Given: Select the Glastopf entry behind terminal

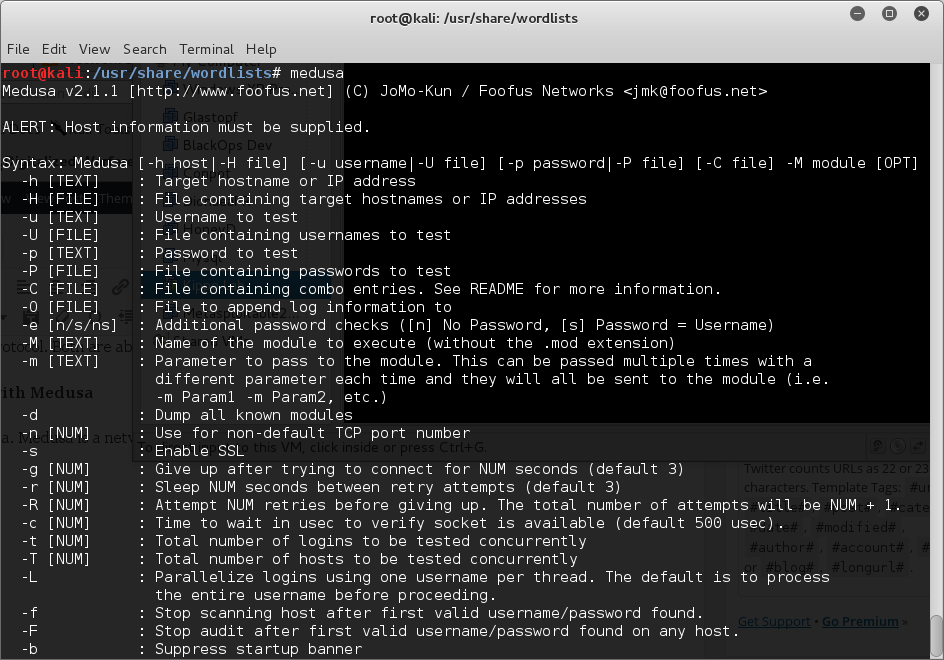Looking at the screenshot, I should point(210,116).
